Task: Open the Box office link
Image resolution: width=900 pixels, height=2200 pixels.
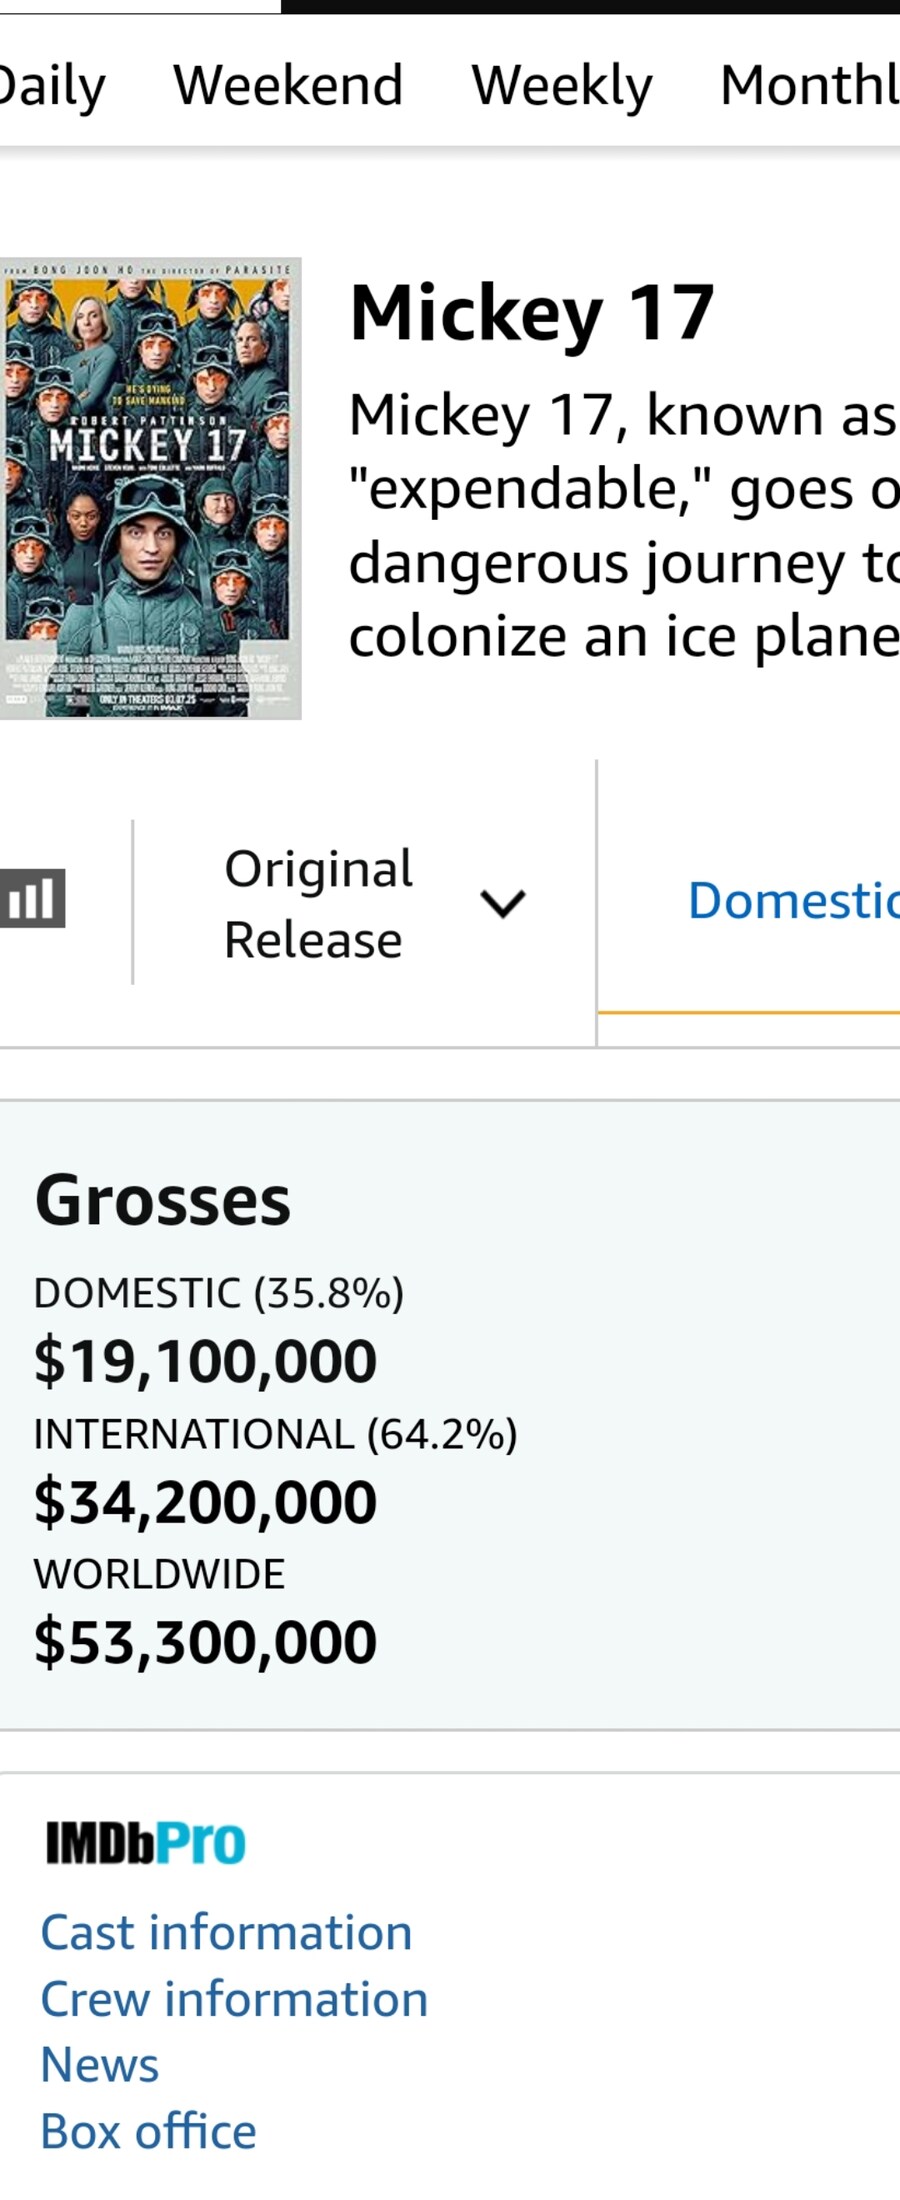Action: pyautogui.click(x=148, y=2131)
